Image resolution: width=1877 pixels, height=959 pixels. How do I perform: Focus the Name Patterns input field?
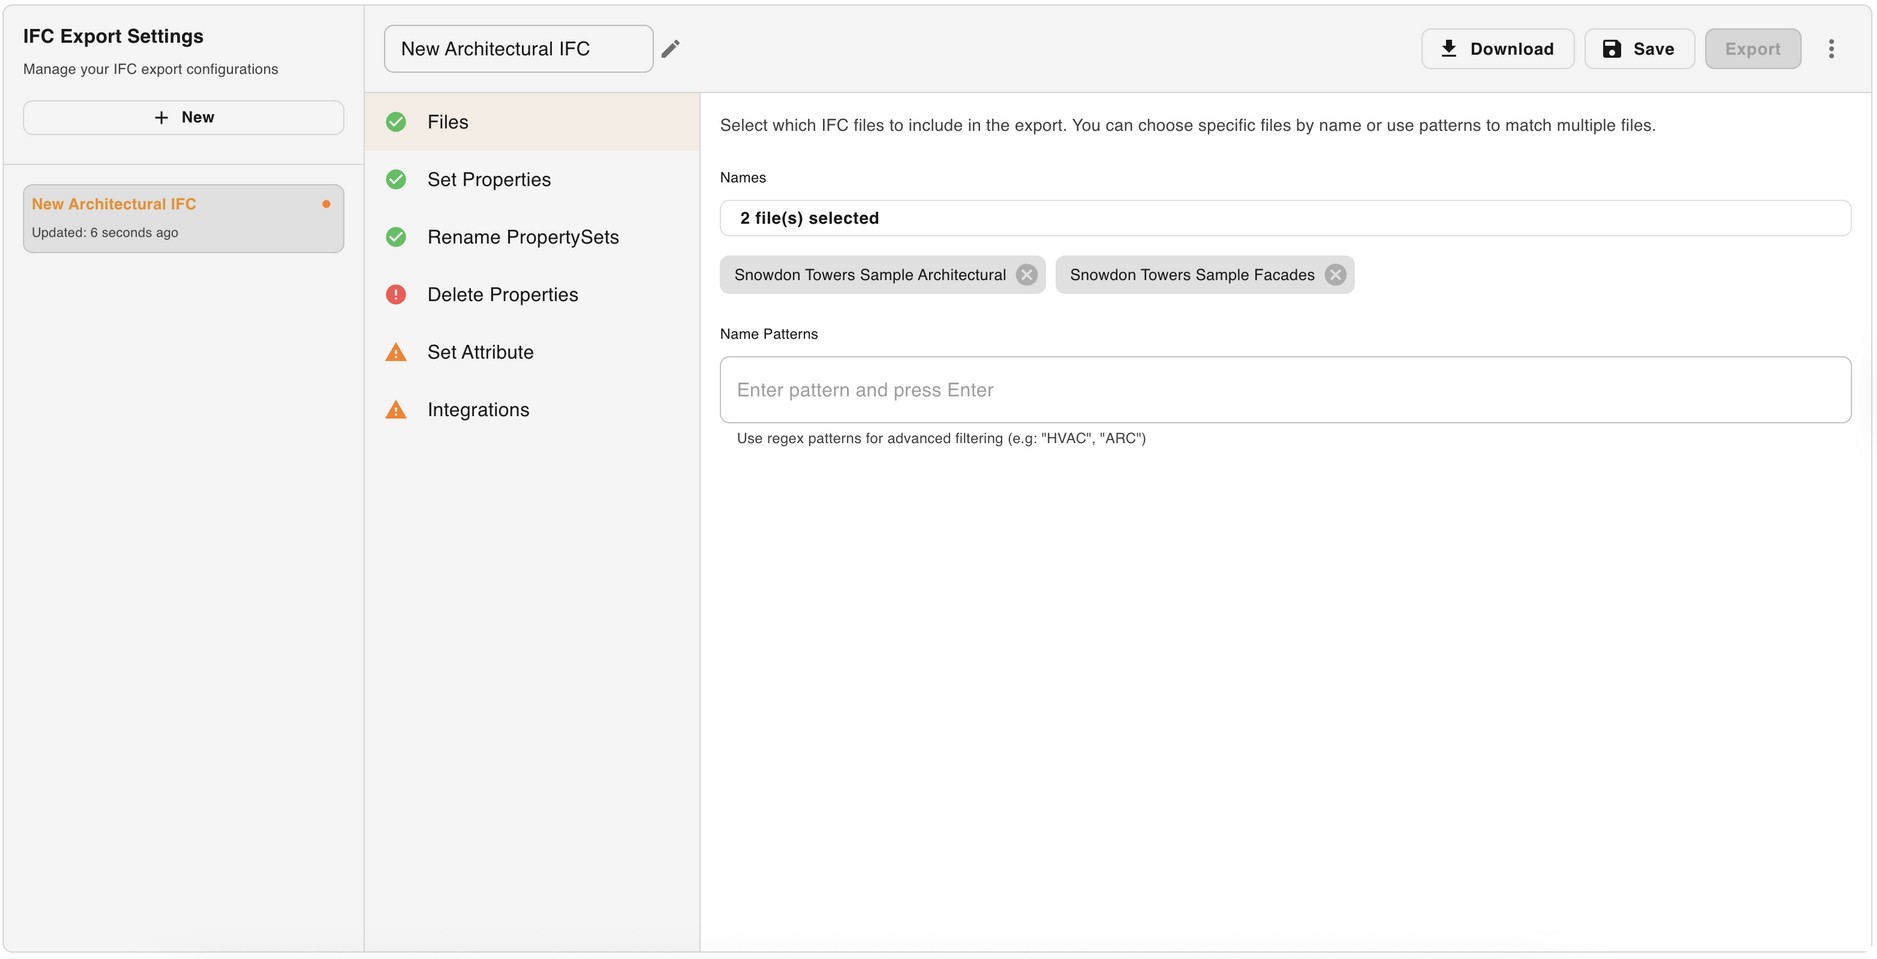pos(1285,390)
